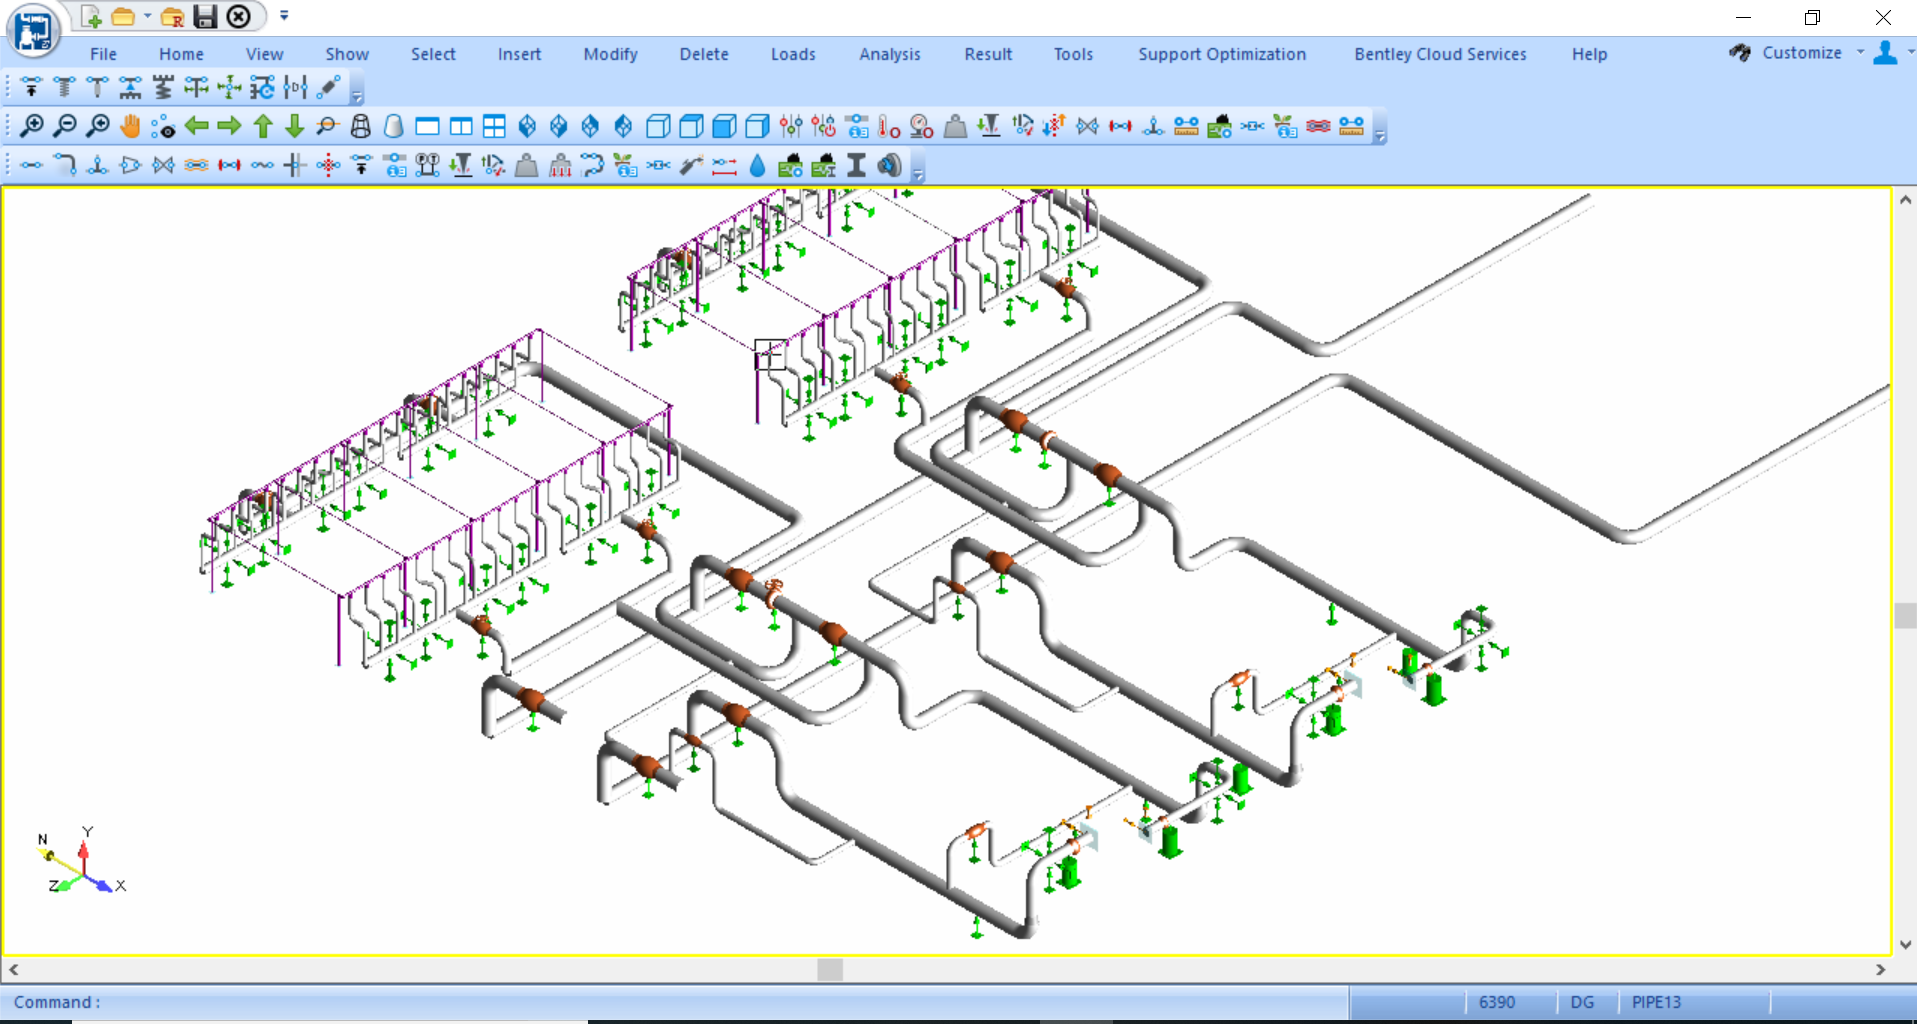The width and height of the screenshot is (1917, 1024).
Task: Open the Support Optimization menu
Action: (1221, 54)
